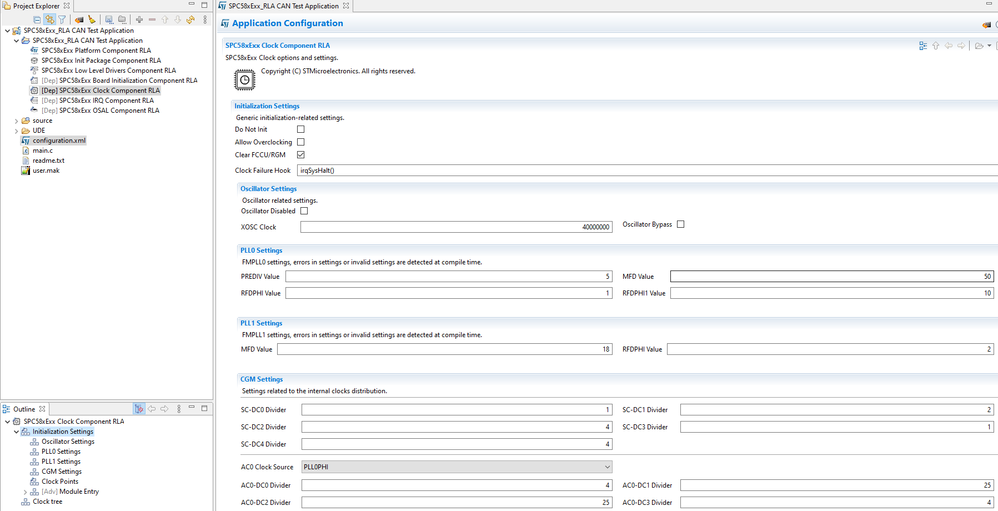Image resolution: width=998 pixels, height=511 pixels.
Task: Select PLL0 Settings in Outline
Action: (61, 451)
